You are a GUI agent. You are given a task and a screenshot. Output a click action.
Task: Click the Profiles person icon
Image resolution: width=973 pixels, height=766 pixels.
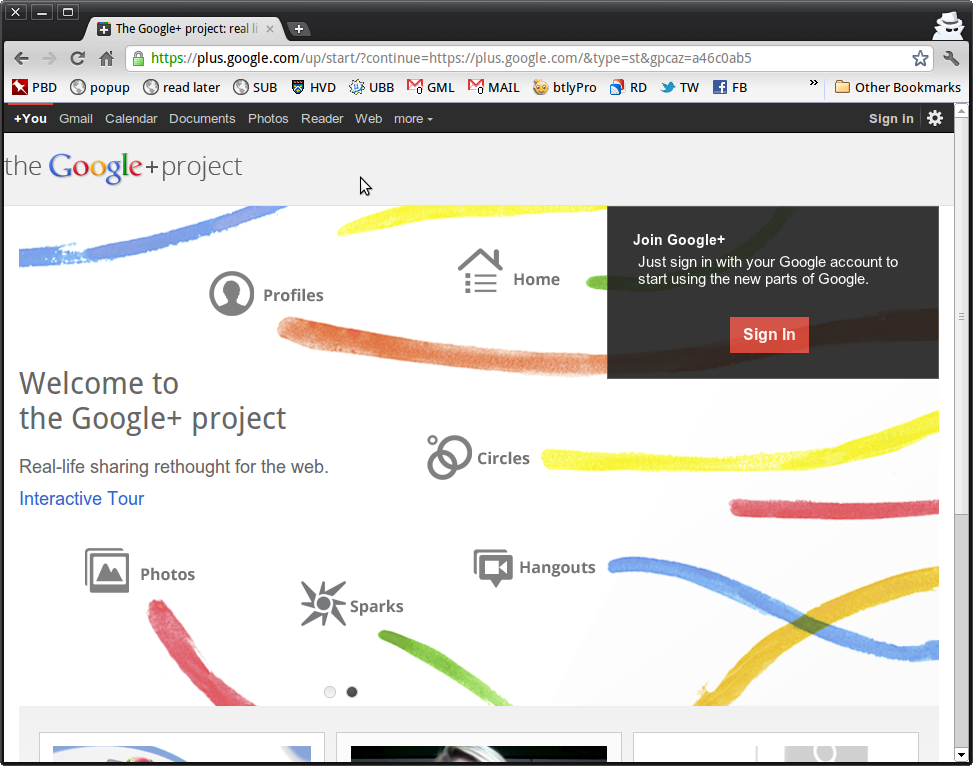[x=231, y=294]
